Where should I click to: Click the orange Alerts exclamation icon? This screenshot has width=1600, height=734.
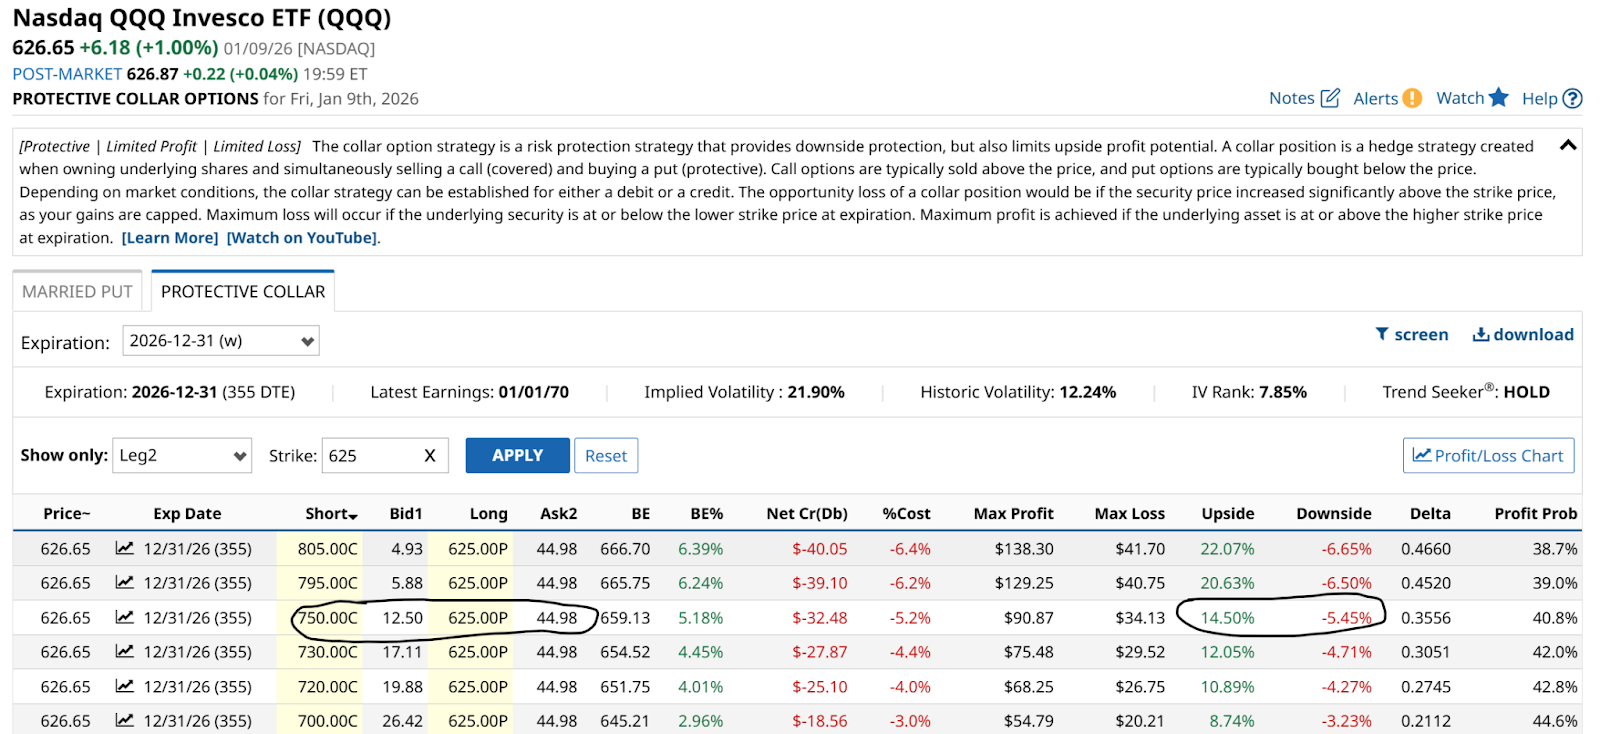1412,98
